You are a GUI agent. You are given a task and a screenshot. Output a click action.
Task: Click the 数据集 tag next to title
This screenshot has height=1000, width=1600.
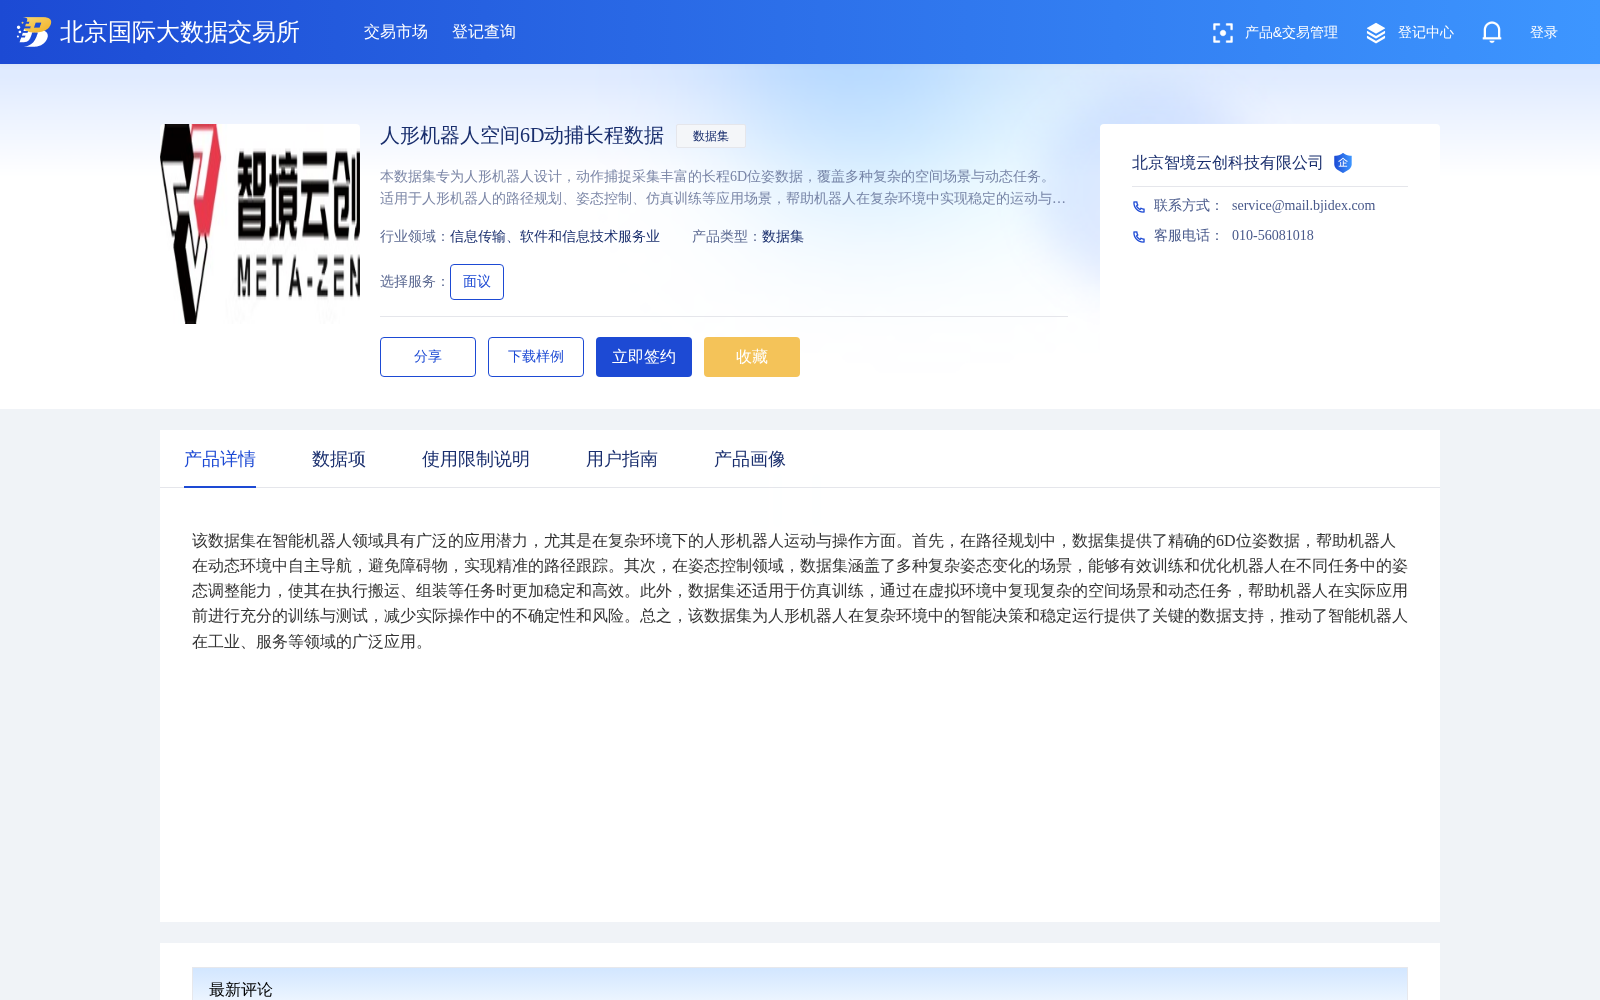point(711,136)
